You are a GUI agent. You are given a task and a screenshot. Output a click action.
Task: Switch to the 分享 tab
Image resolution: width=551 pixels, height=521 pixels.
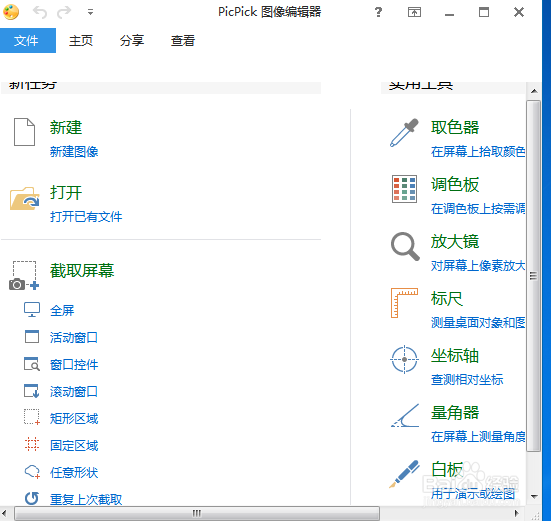point(132,40)
